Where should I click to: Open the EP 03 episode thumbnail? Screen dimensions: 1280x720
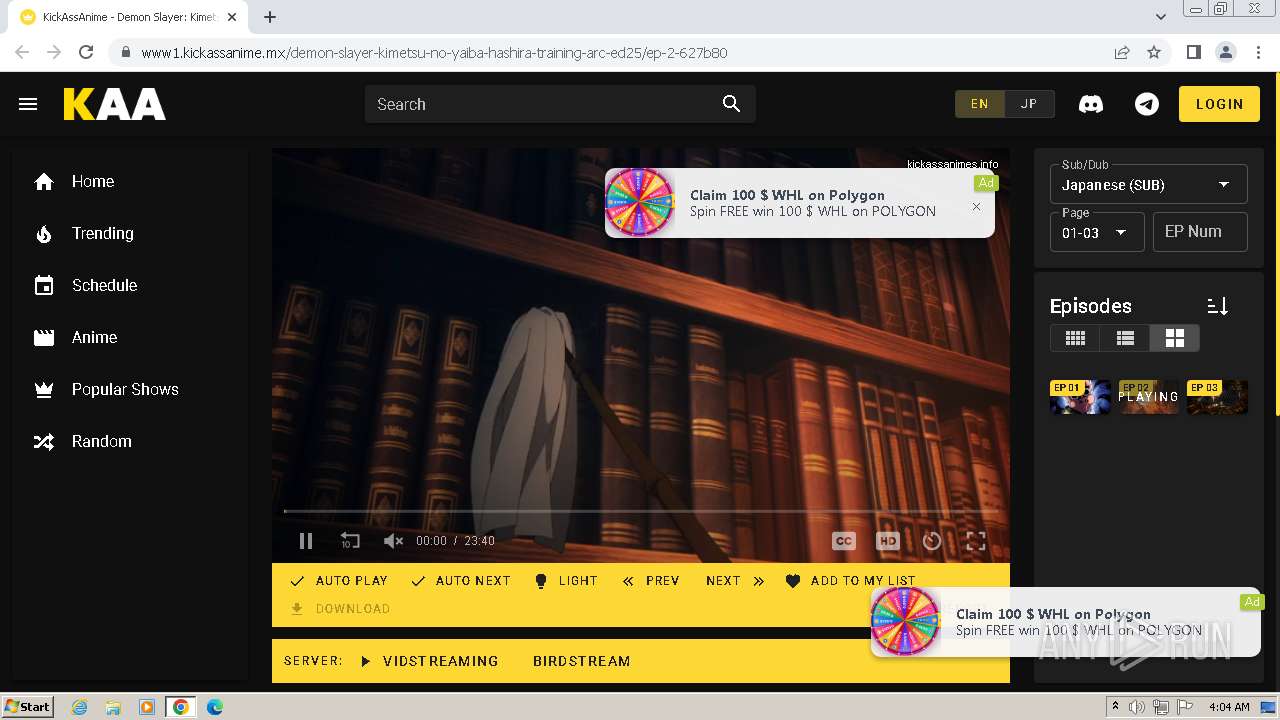[1217, 397]
